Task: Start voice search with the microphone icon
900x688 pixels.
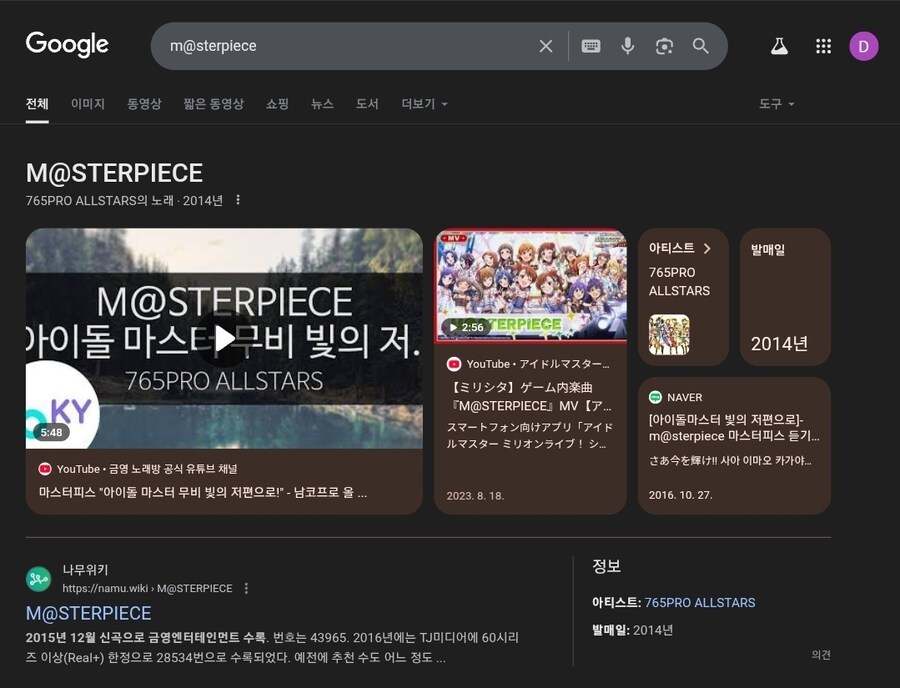Action: pos(627,46)
